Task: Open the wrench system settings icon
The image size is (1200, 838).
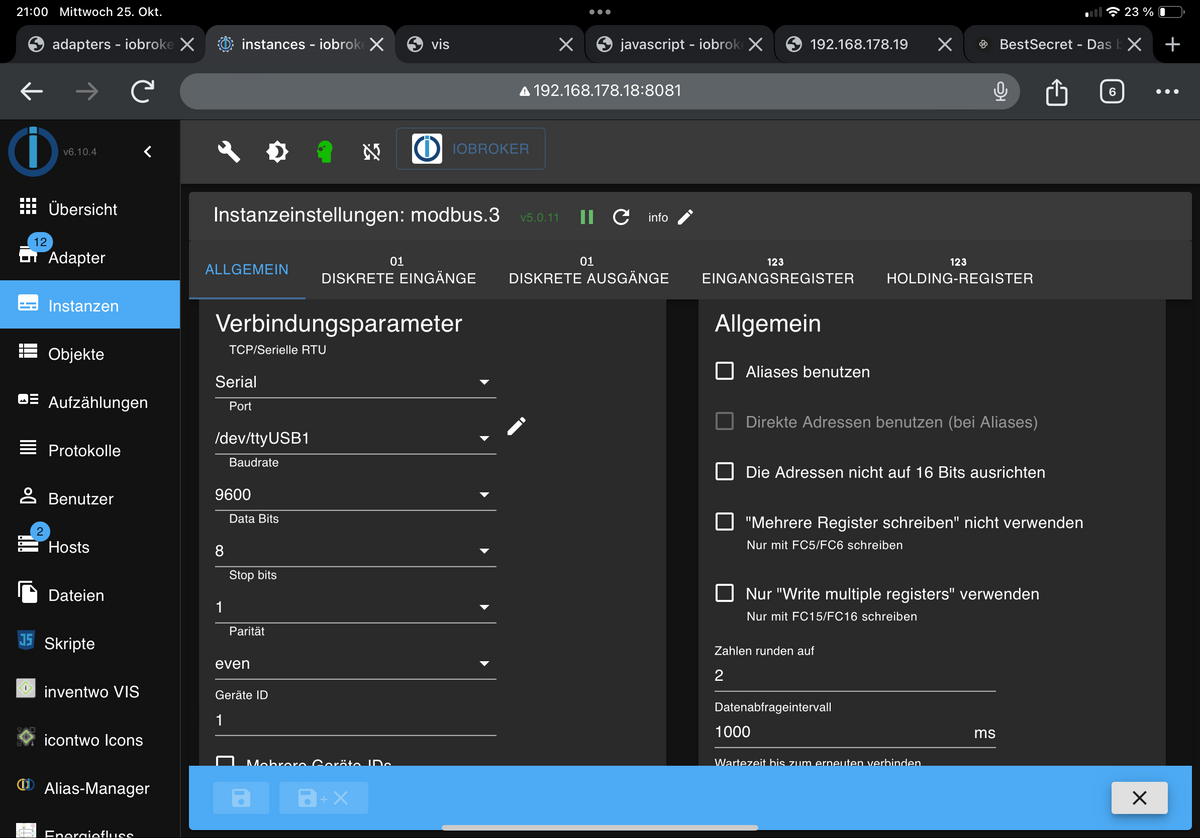Action: click(x=229, y=151)
